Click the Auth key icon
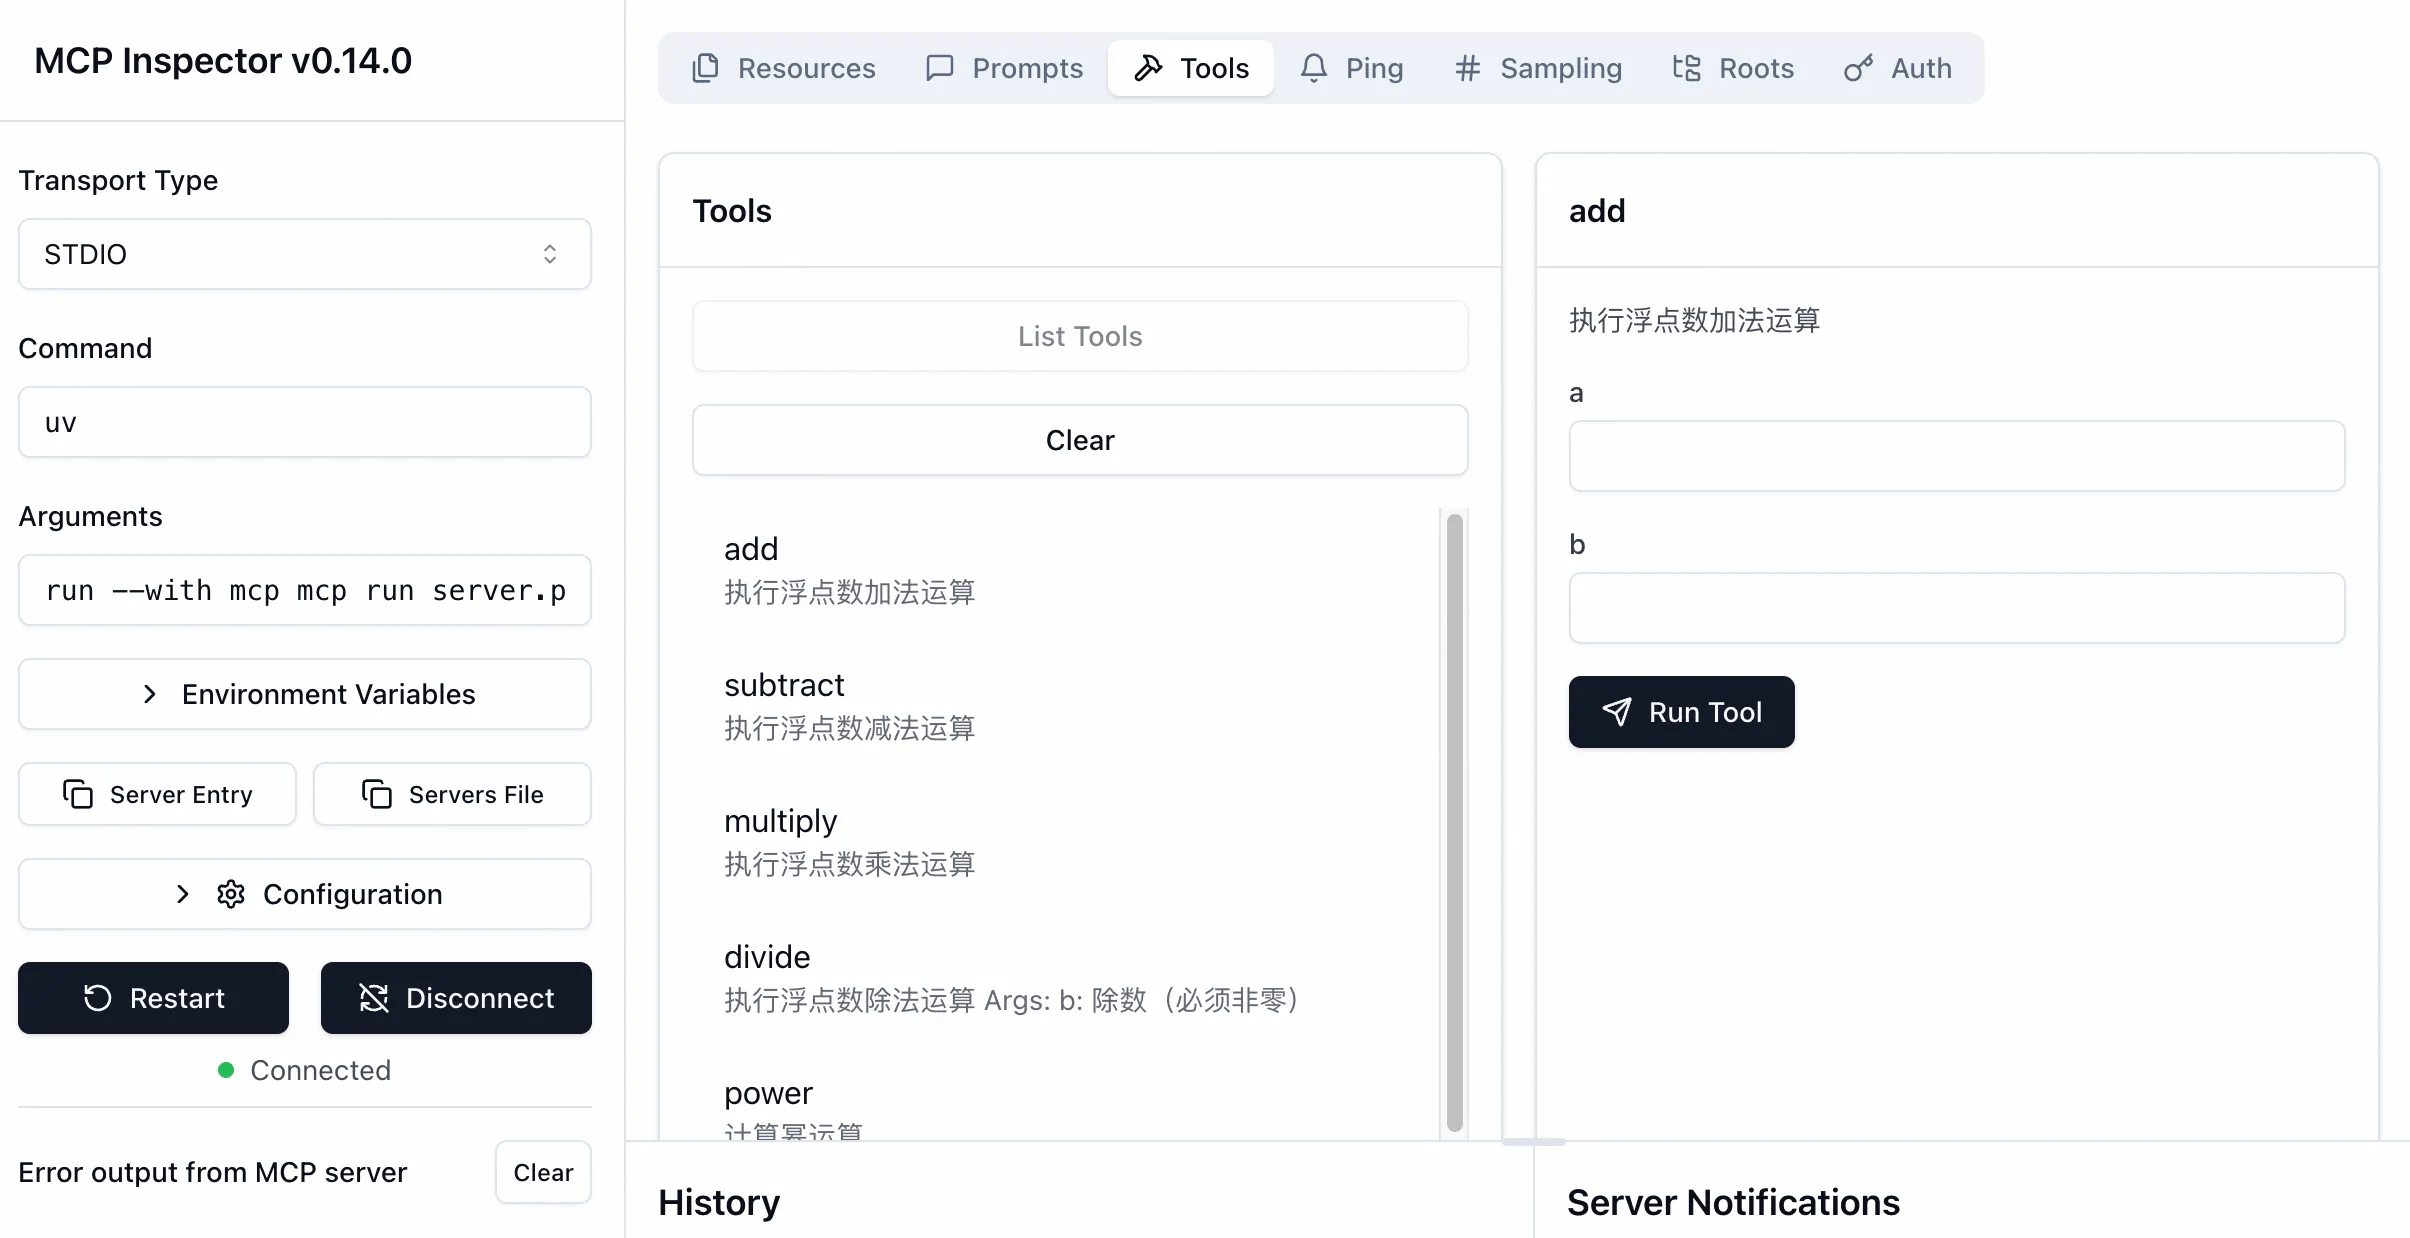The image size is (2410, 1238). point(1858,68)
